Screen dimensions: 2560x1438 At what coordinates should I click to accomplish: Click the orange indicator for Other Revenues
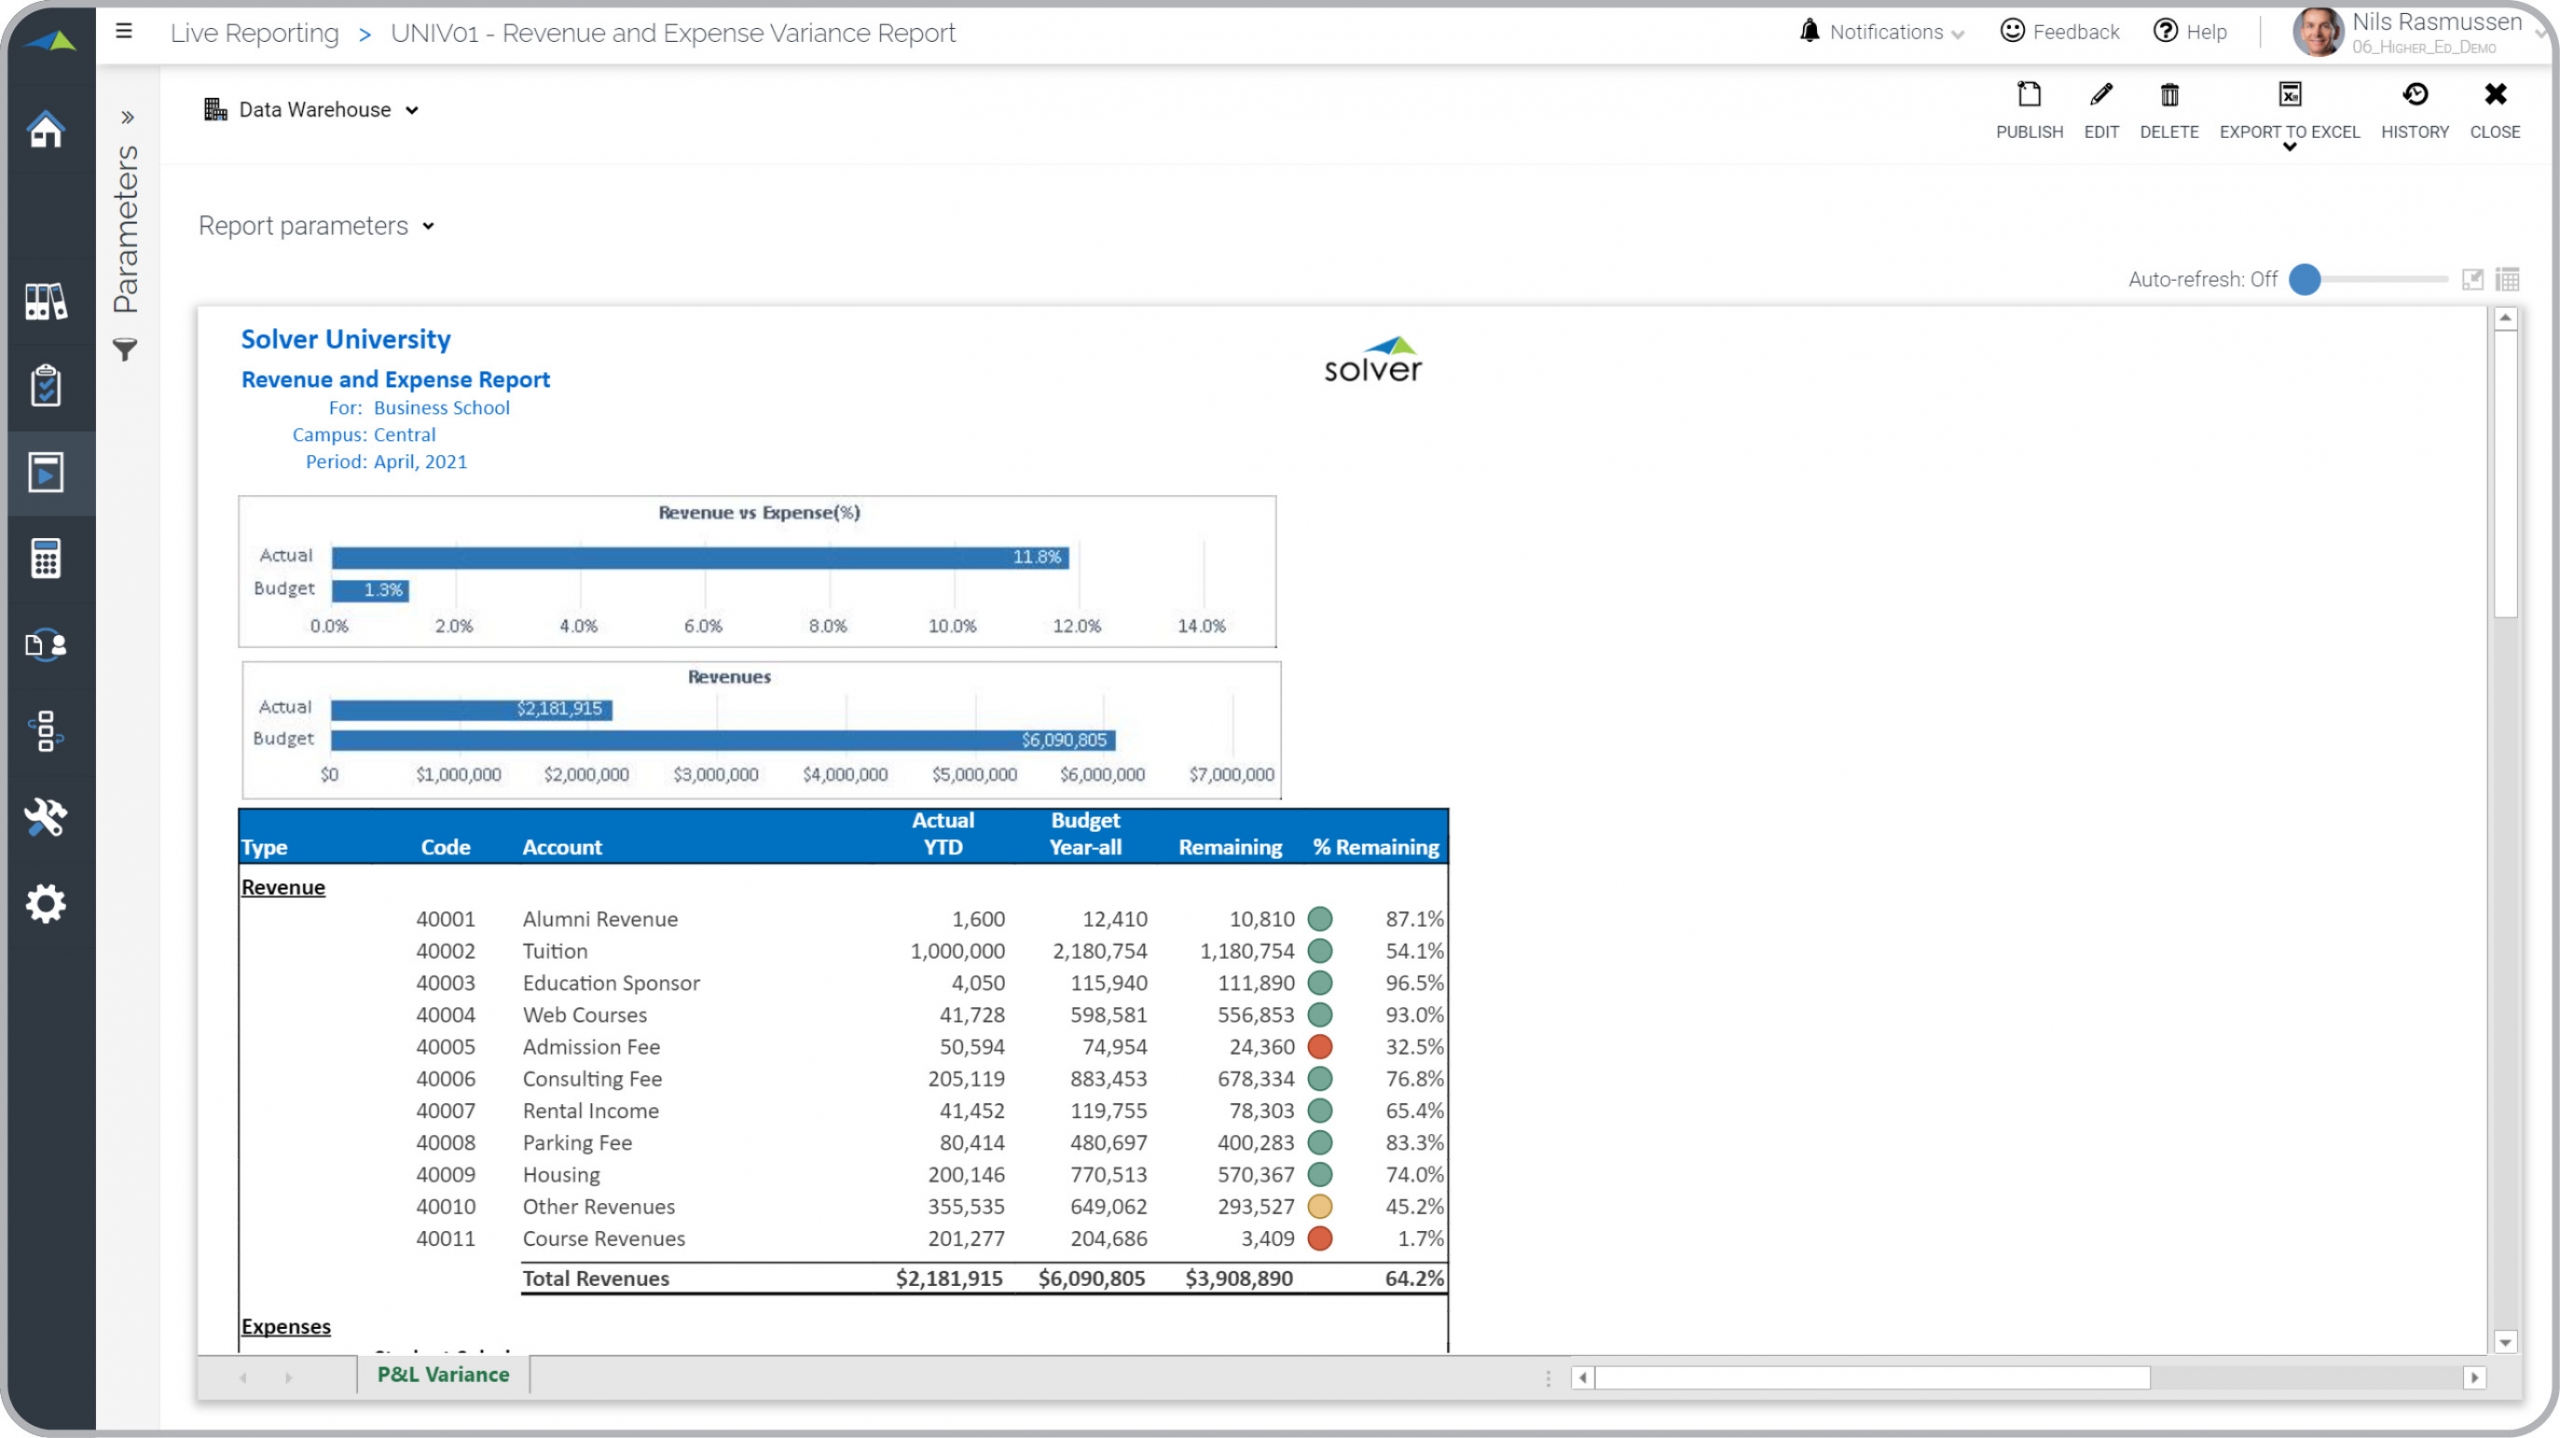coord(1320,1206)
